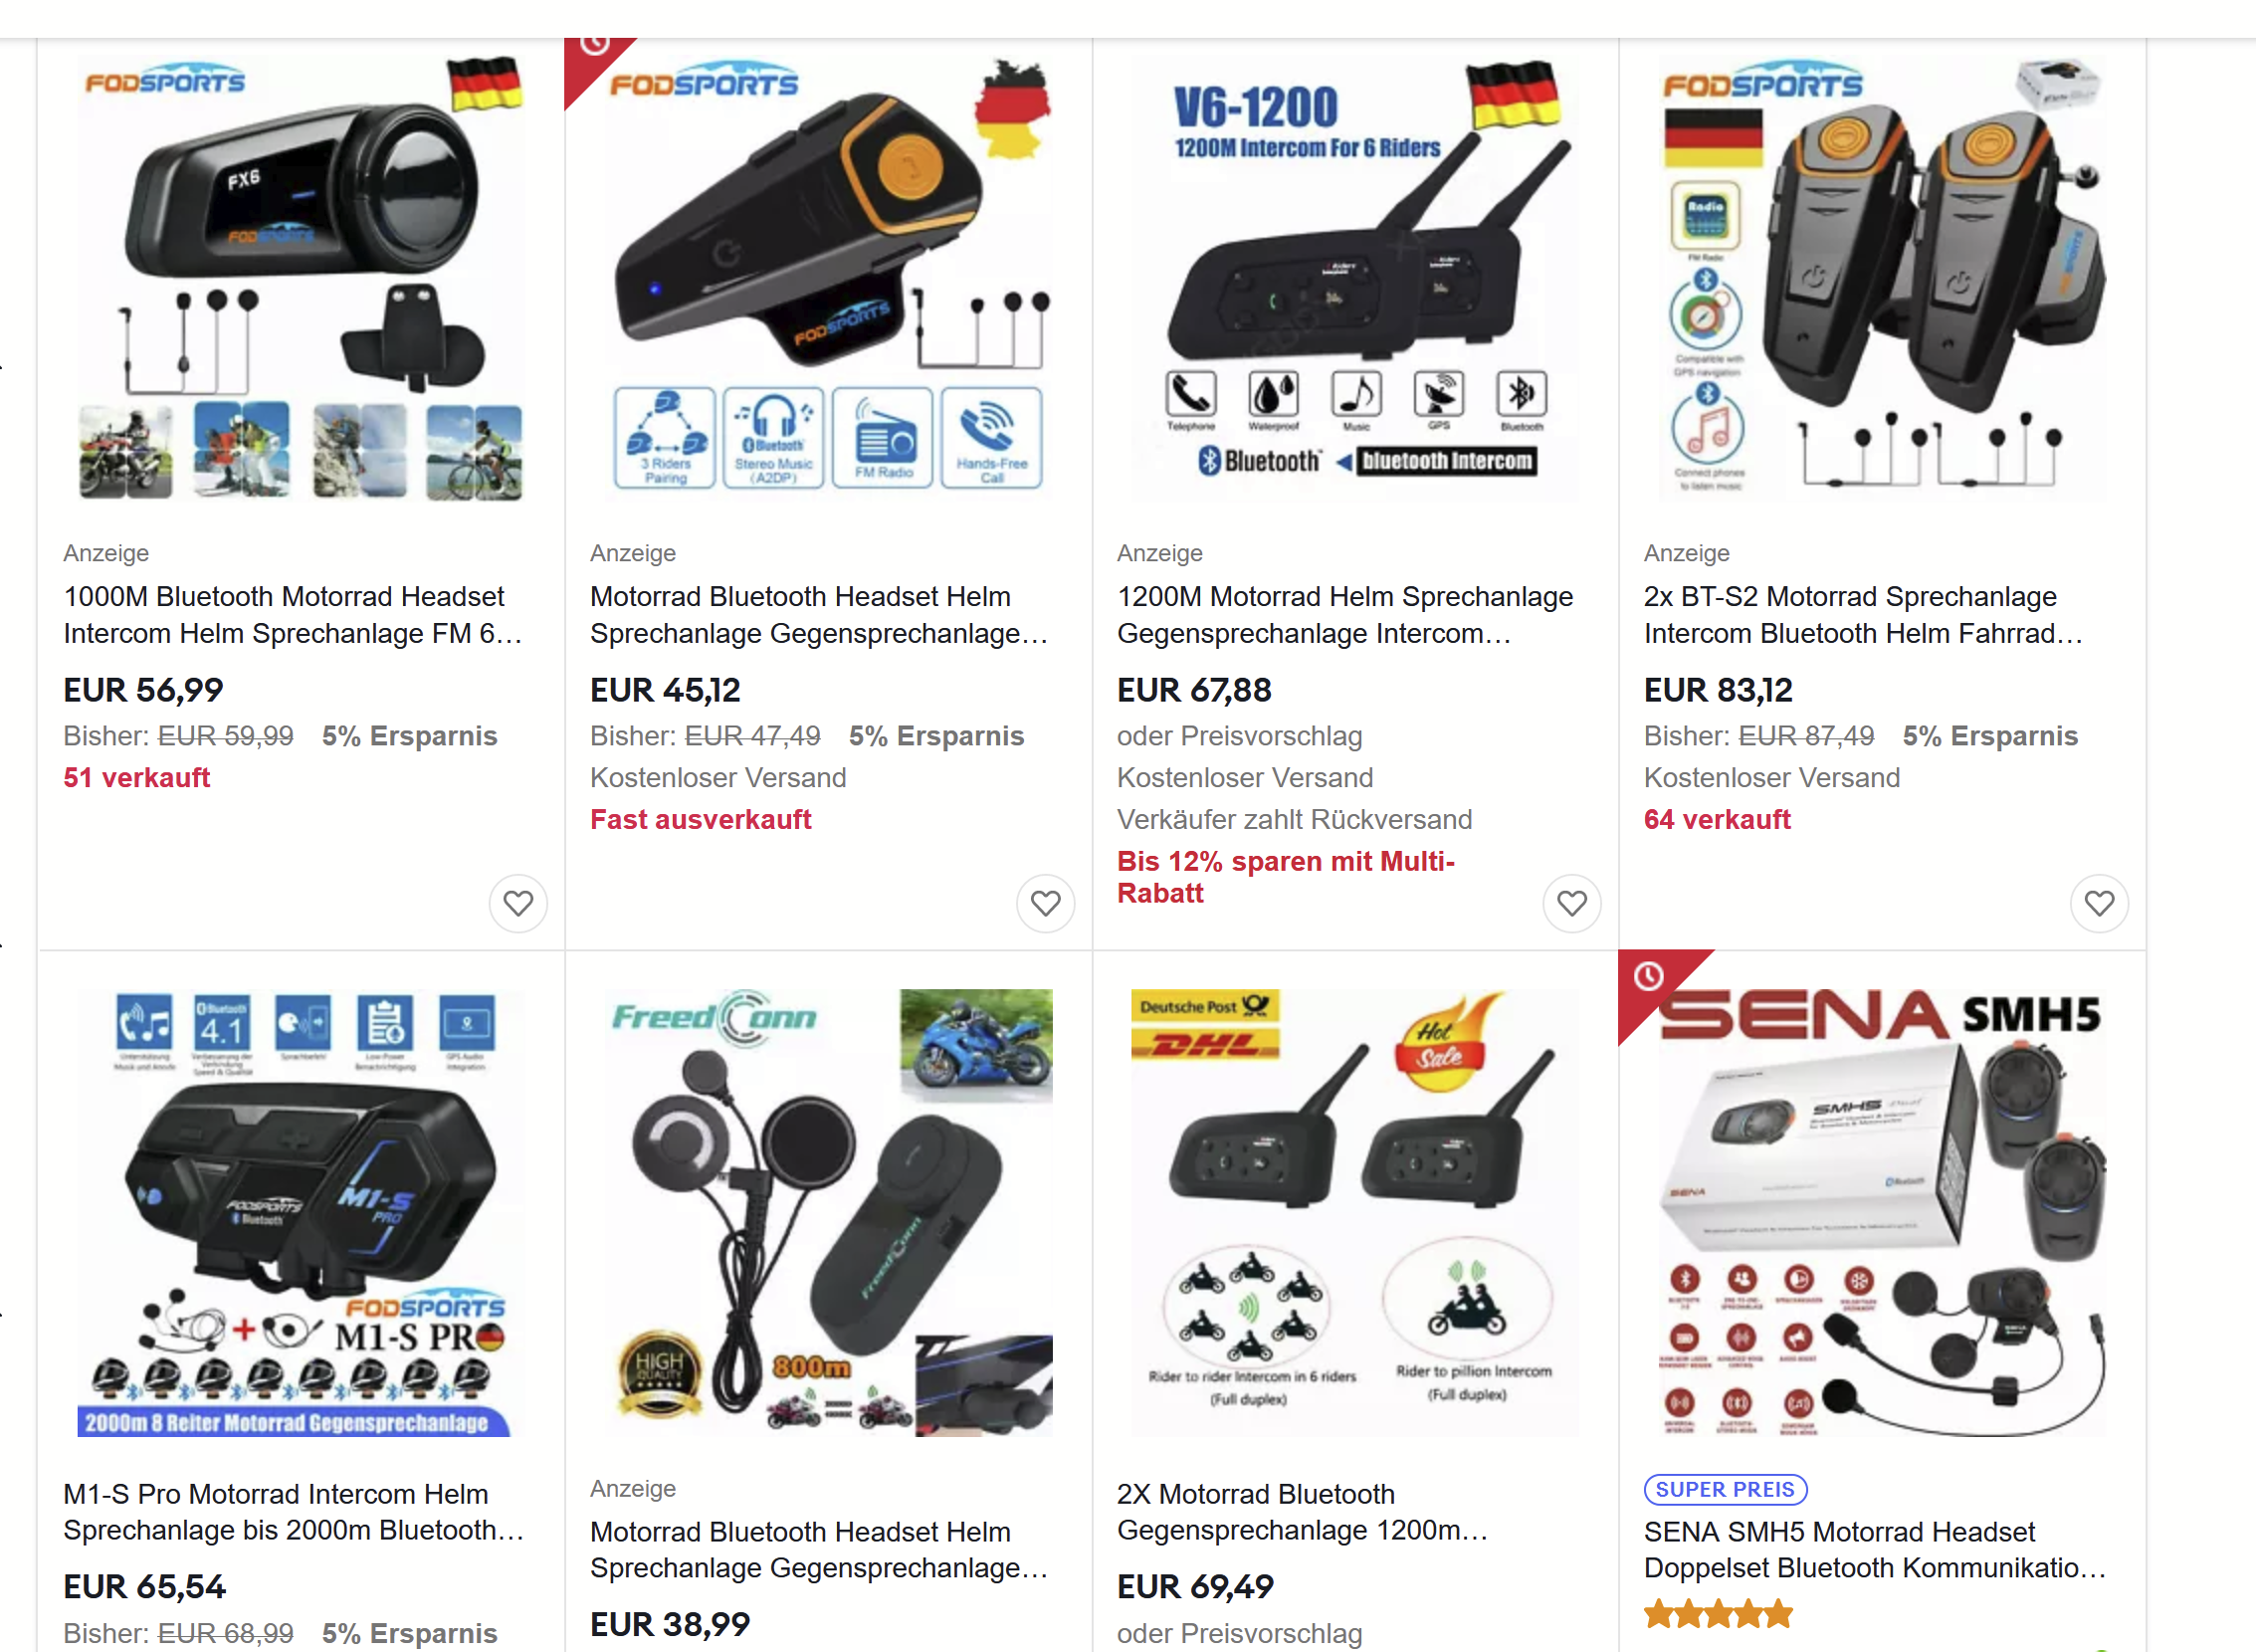Open DHL Hot Sale intercom image
The image size is (2256, 1652).
pos(1355,1213)
